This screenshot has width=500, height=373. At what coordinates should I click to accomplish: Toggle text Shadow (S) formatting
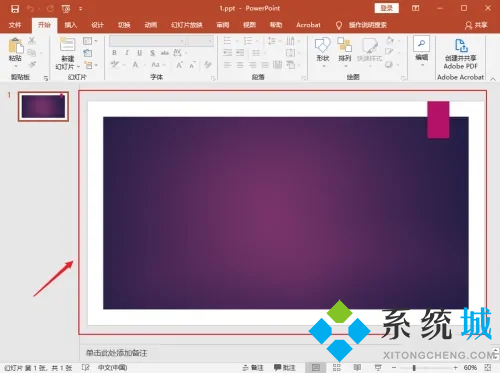(152, 53)
